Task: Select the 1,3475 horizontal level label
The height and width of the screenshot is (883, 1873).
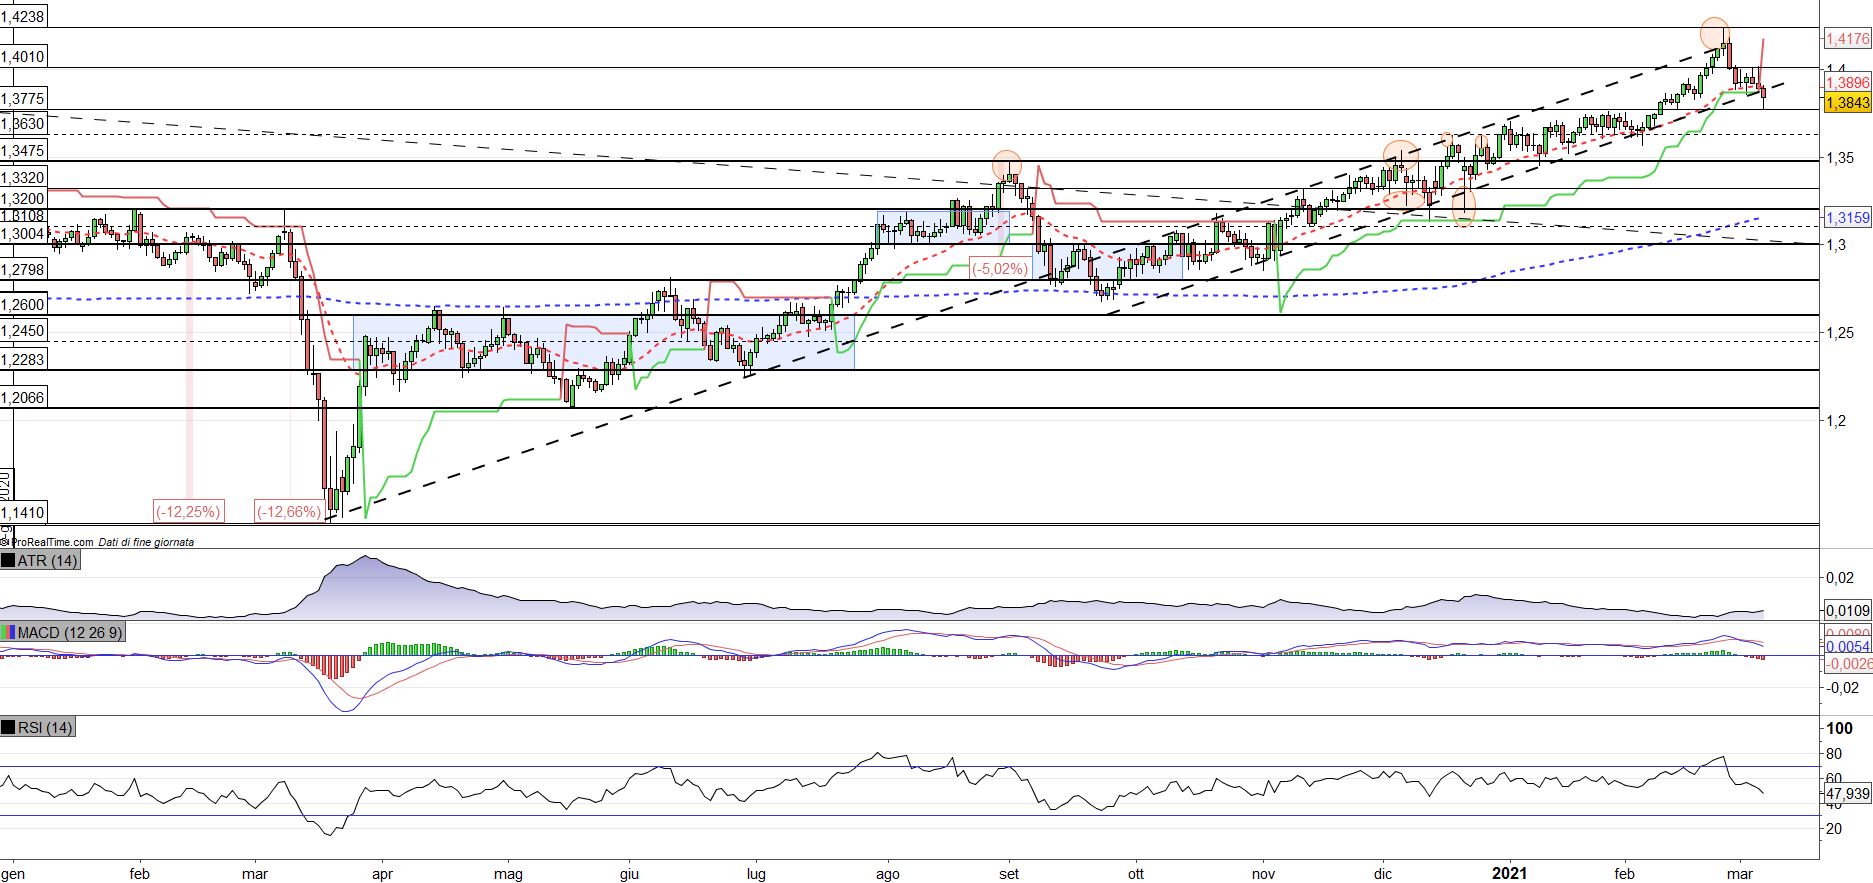Action: [23, 150]
